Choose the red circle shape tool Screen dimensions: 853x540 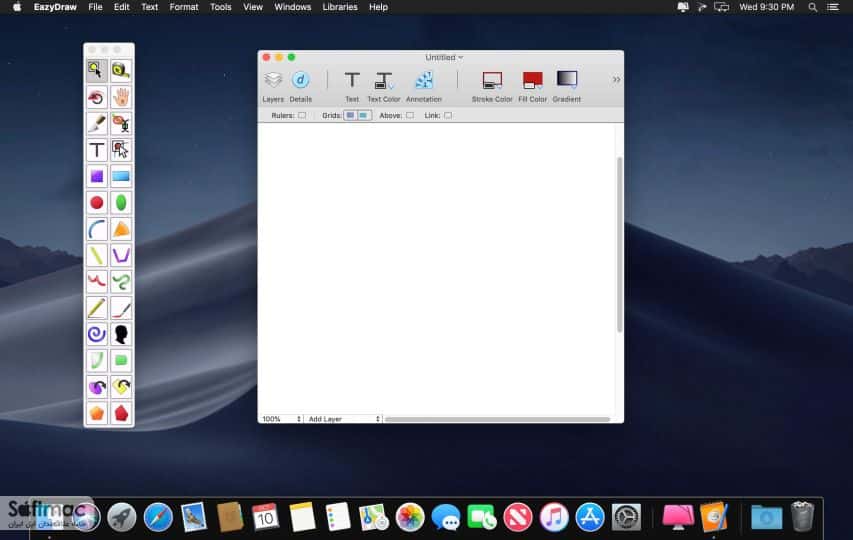[97, 202]
